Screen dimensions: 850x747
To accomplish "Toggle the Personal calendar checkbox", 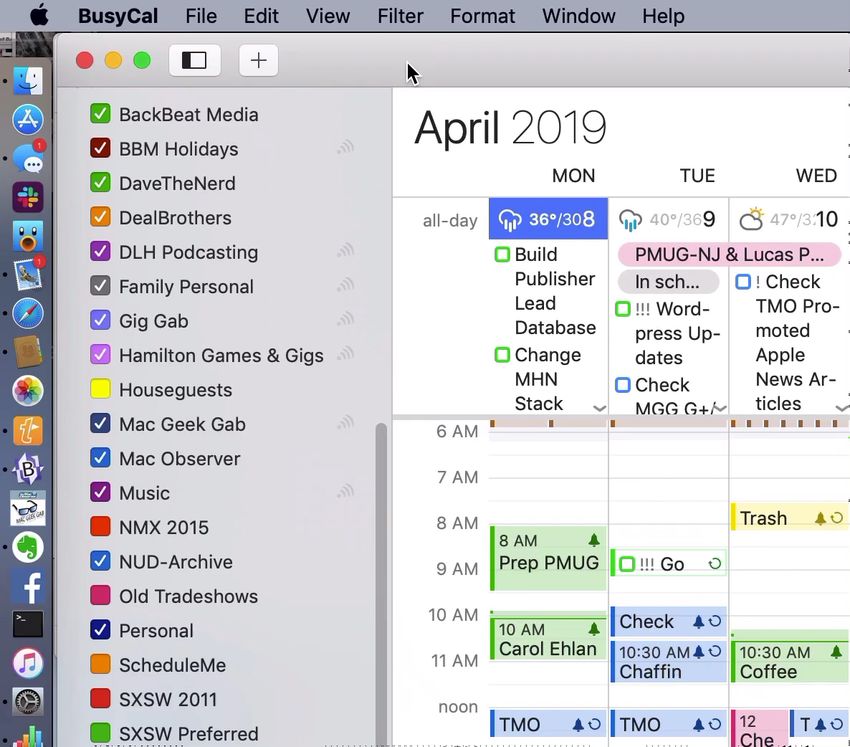I will click(x=100, y=630).
